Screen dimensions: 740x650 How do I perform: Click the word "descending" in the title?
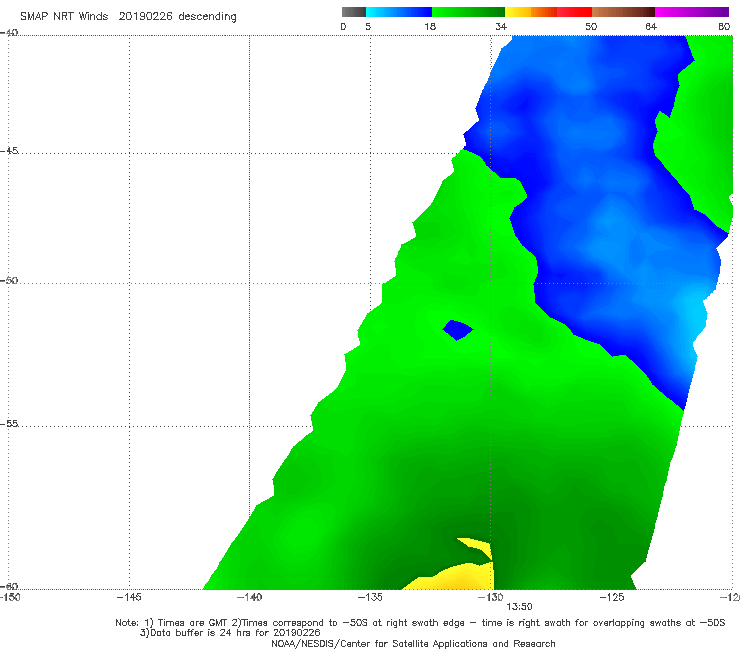[208, 16]
